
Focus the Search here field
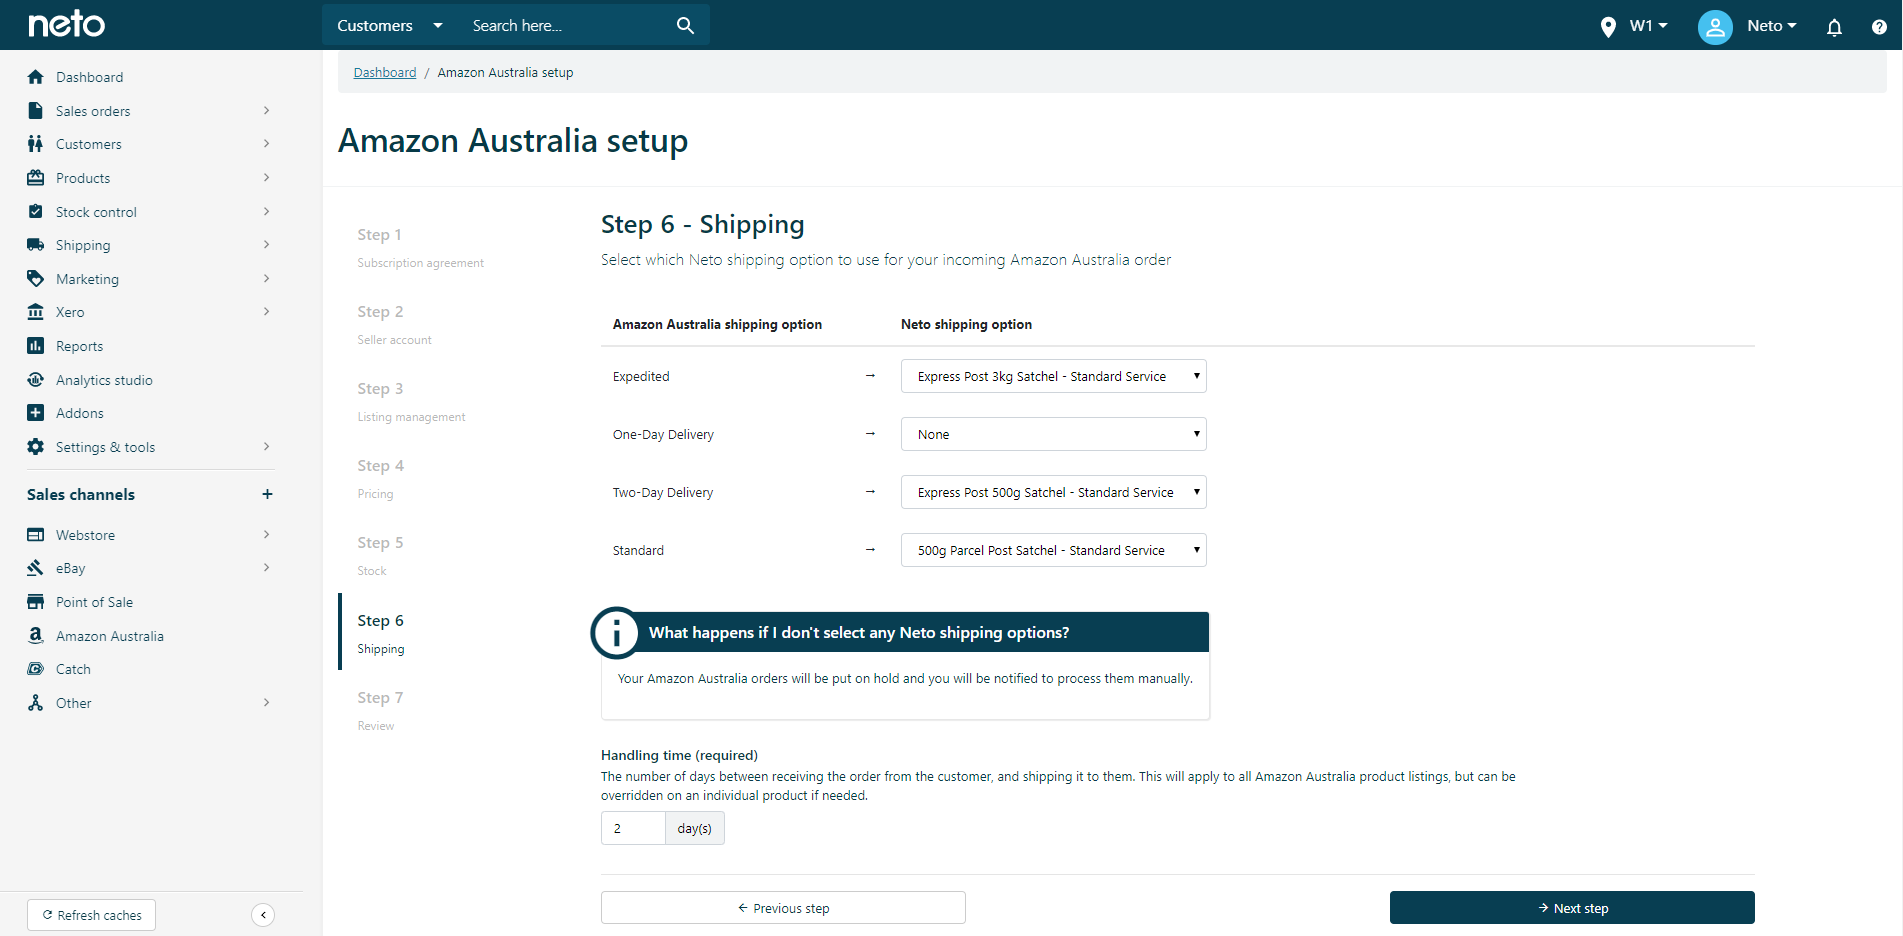coord(565,25)
